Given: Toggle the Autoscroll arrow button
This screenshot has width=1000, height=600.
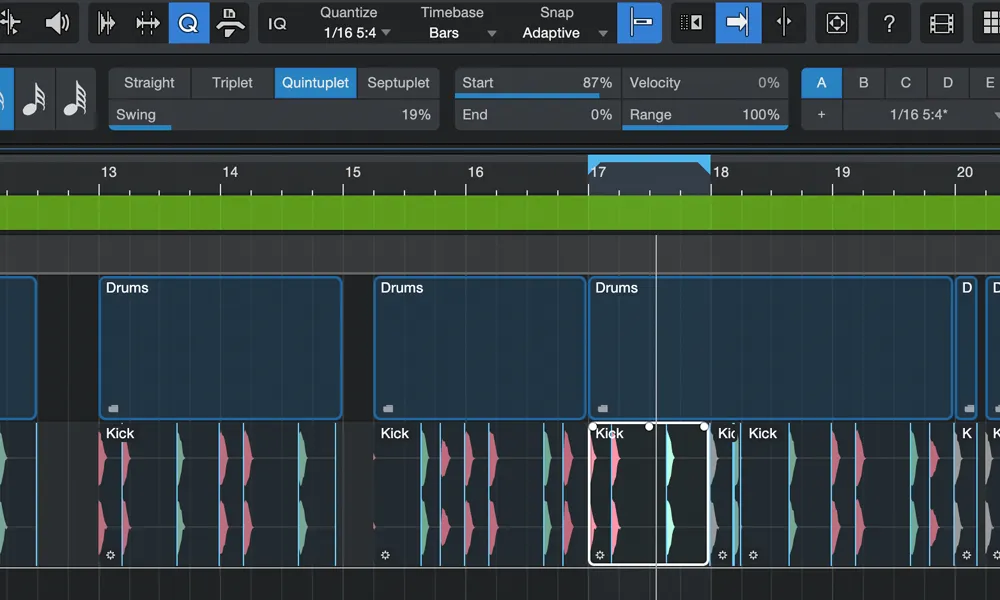Looking at the screenshot, I should click(x=738, y=23).
